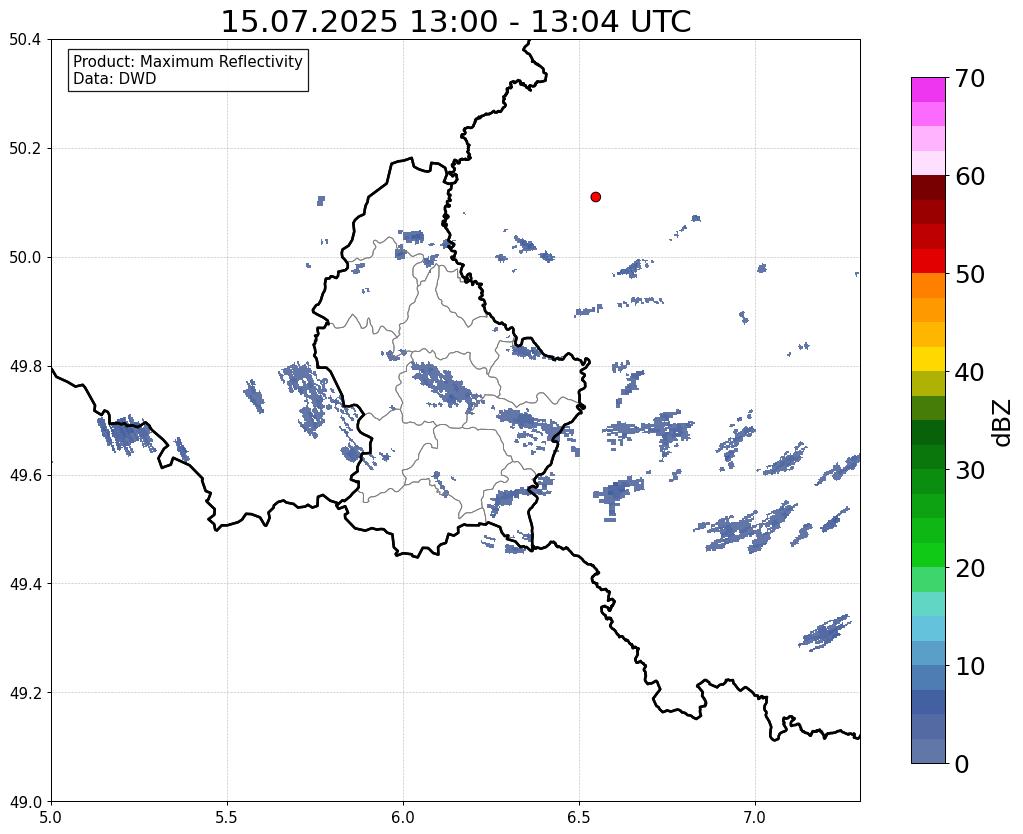Click the red station marker dot
The image size is (1023, 834).
595,197
